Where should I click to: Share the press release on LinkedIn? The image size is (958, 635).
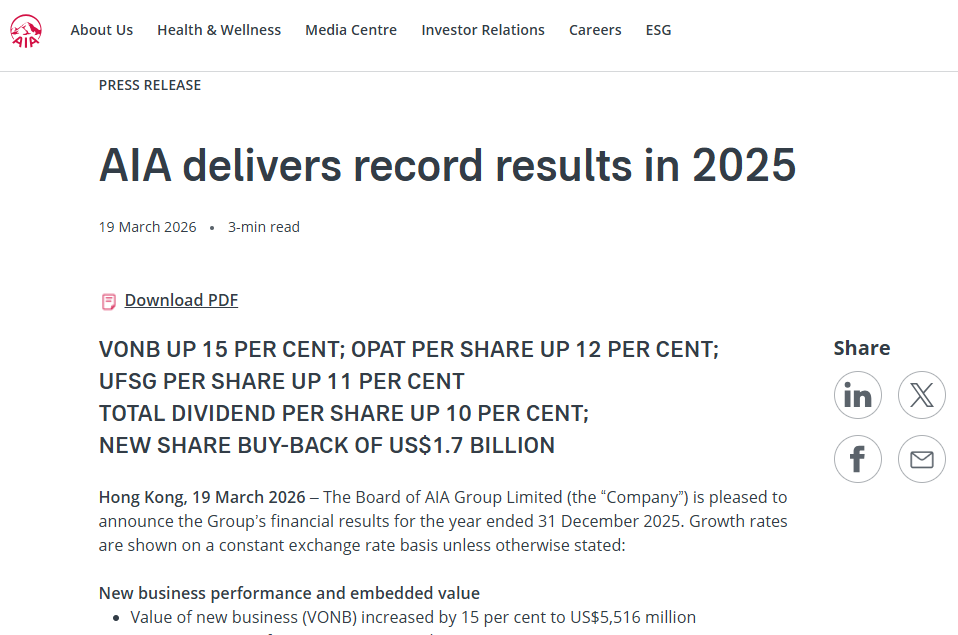tap(858, 395)
